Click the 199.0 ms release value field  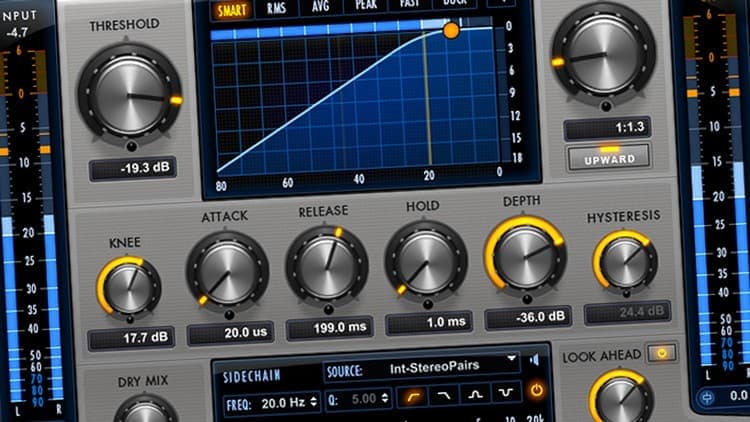pos(330,328)
